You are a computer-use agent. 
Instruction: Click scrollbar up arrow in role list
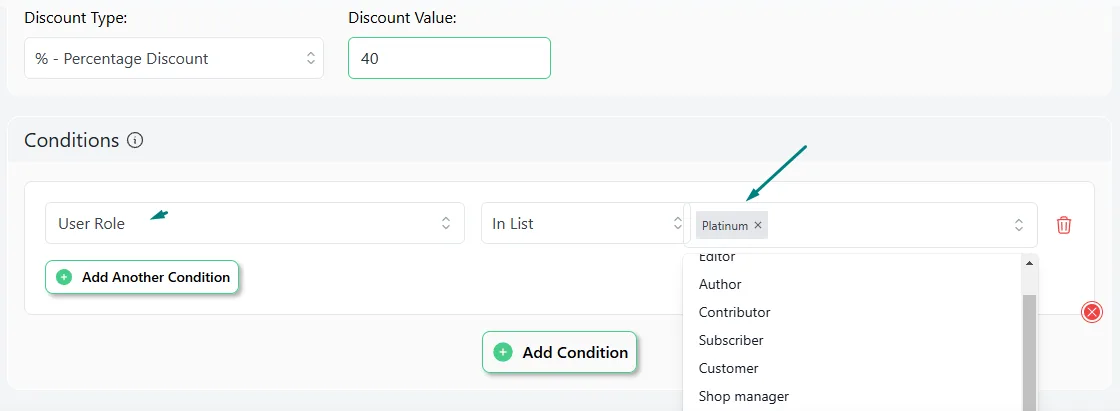1029,263
